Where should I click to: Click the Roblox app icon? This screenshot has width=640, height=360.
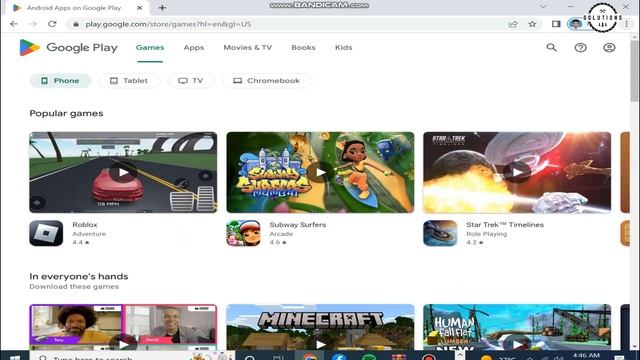pos(46,233)
